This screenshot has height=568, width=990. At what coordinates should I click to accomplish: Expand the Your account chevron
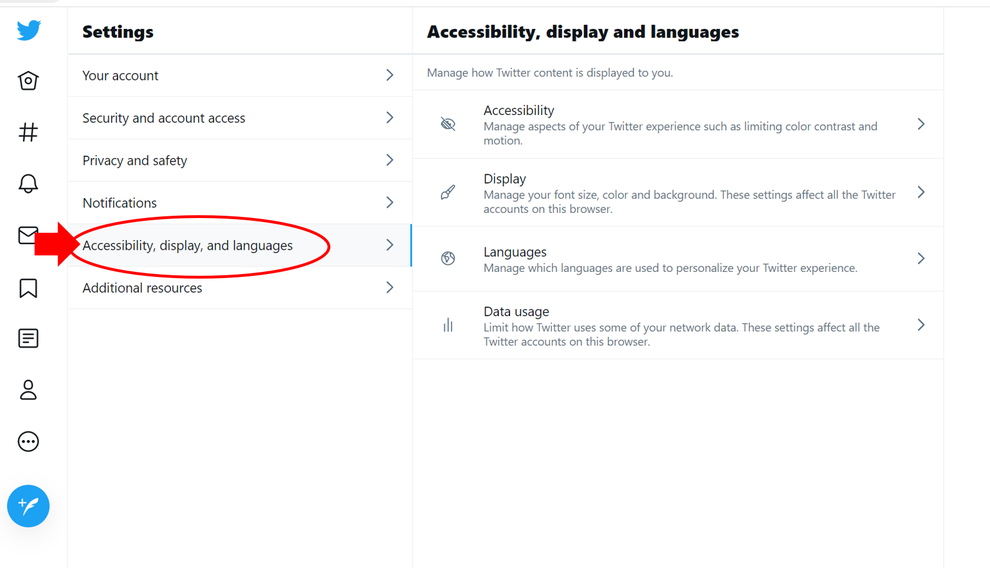tap(390, 75)
